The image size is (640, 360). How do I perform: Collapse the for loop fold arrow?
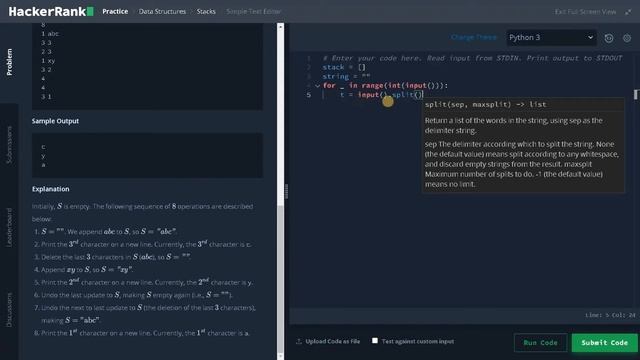317,86
